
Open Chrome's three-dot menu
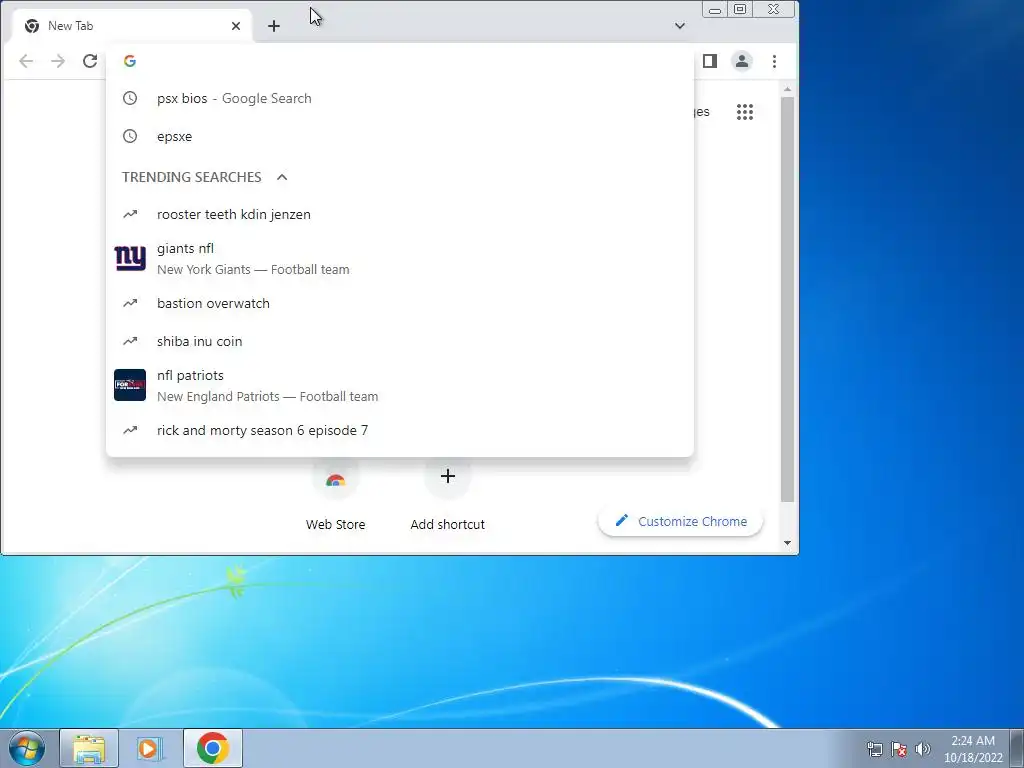774,61
